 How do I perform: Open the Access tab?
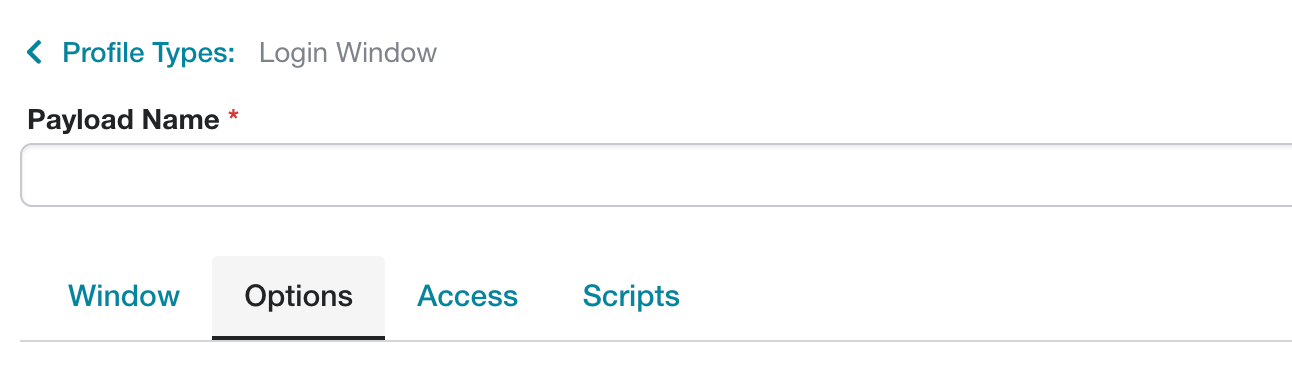pyautogui.click(x=467, y=296)
